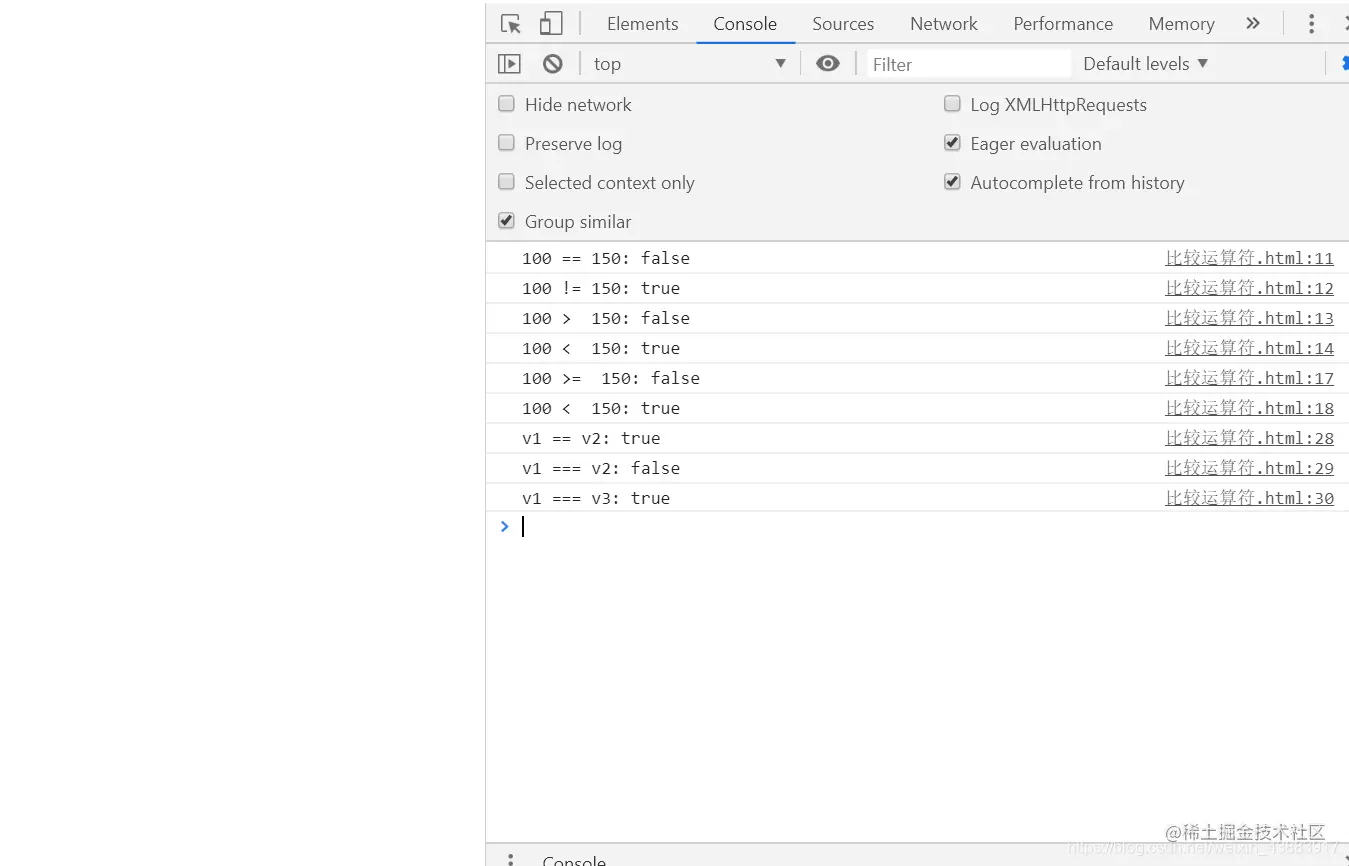This screenshot has width=1349, height=866.
Task: Open source link 比较运算符.html:13
Action: 1249,318
